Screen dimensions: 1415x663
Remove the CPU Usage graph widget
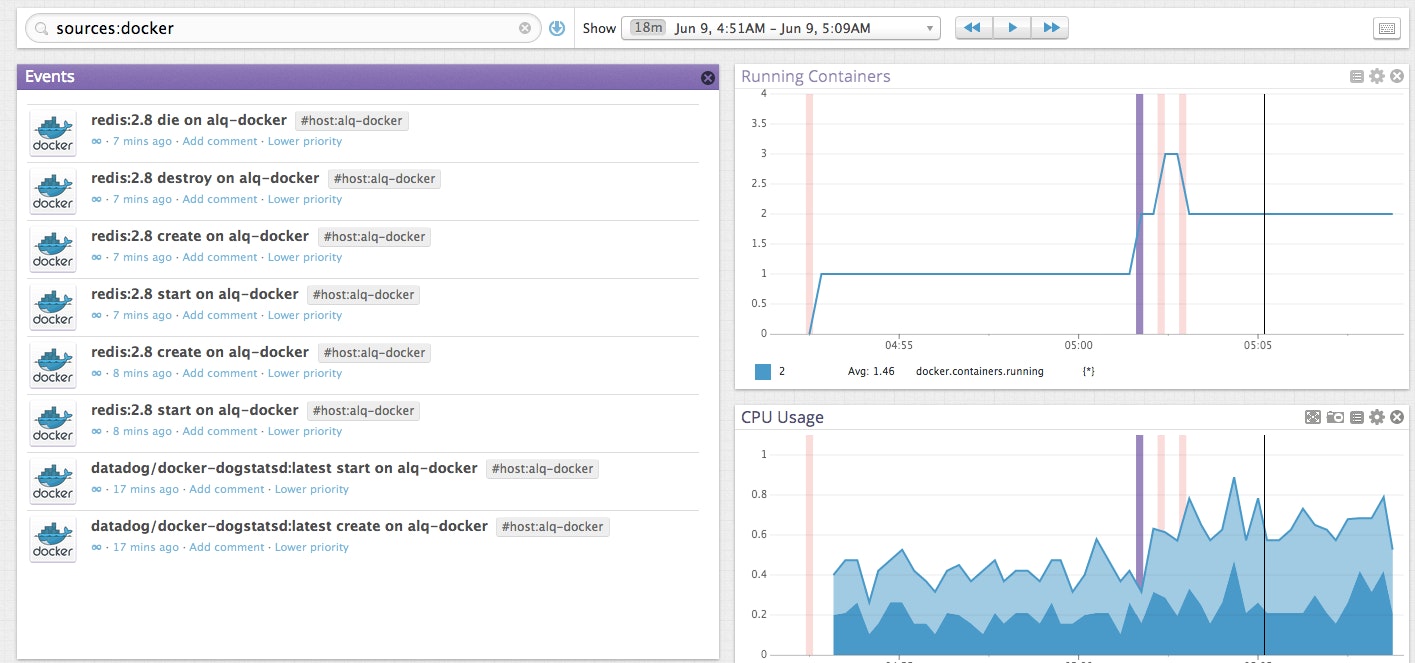coord(1397,417)
